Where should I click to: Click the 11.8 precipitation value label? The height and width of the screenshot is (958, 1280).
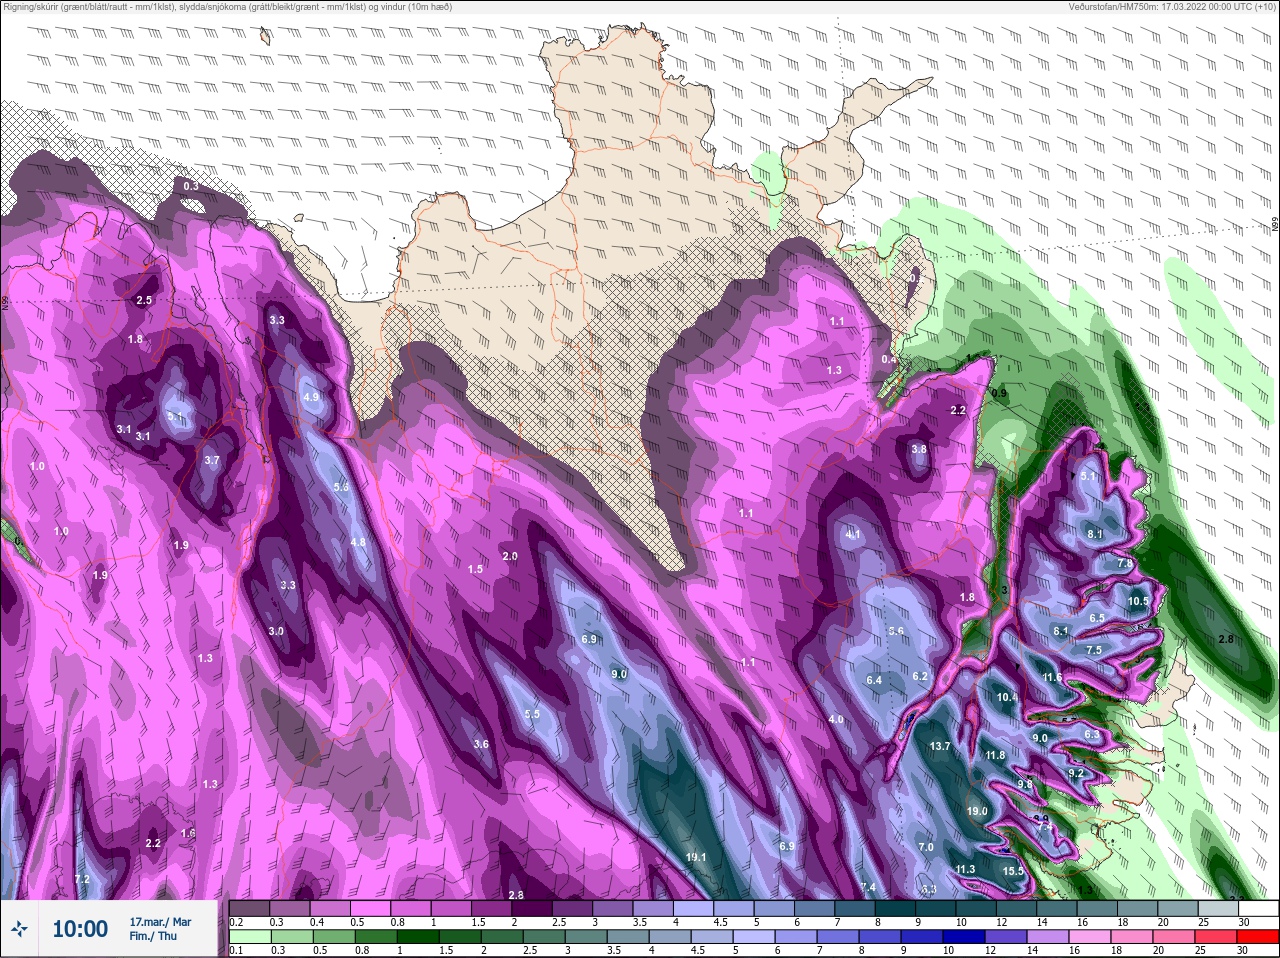point(995,755)
